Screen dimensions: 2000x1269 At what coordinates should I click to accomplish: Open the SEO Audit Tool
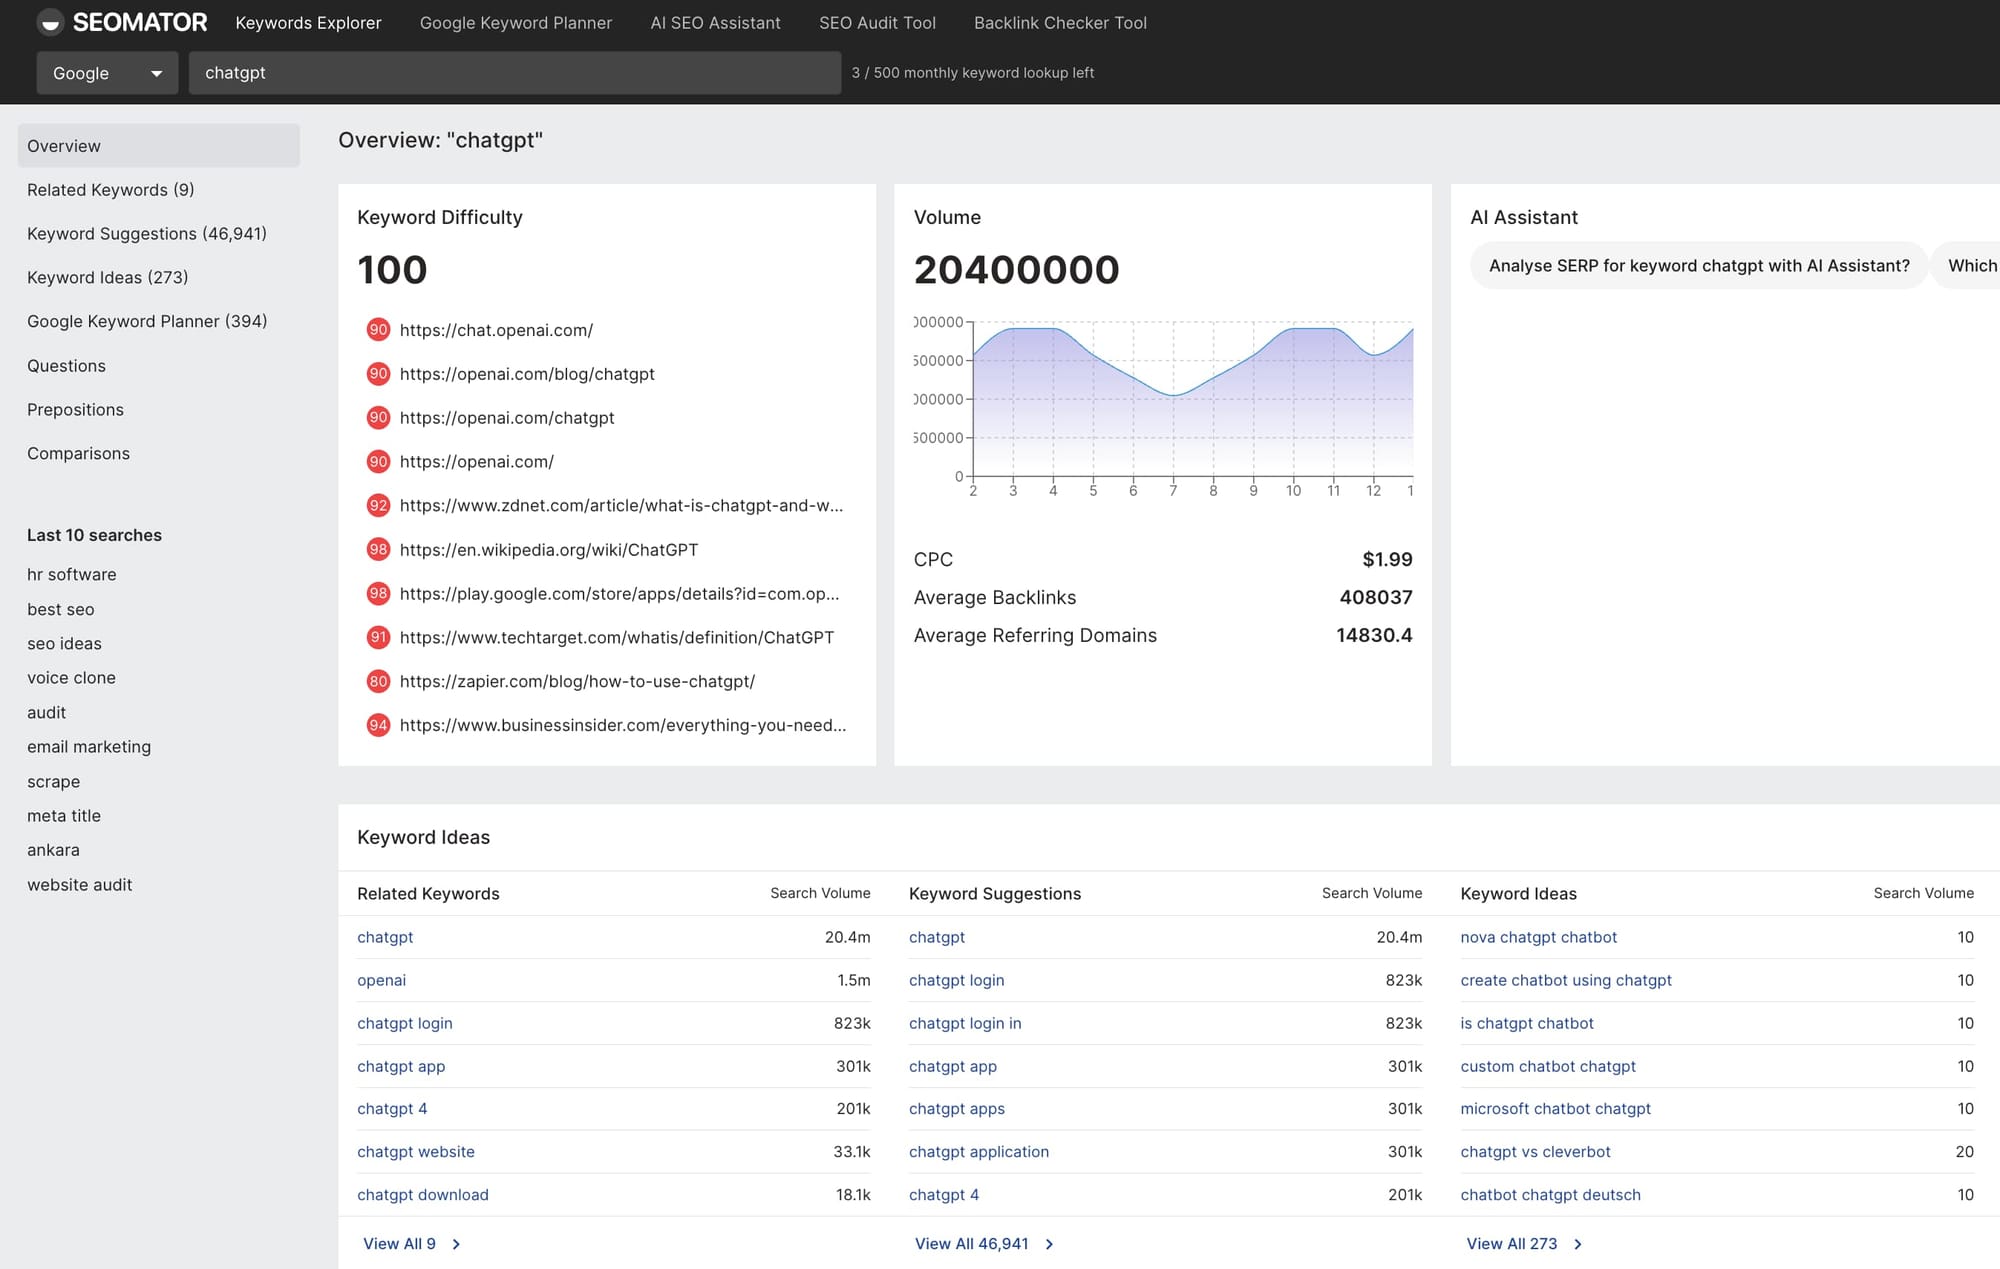tap(877, 23)
